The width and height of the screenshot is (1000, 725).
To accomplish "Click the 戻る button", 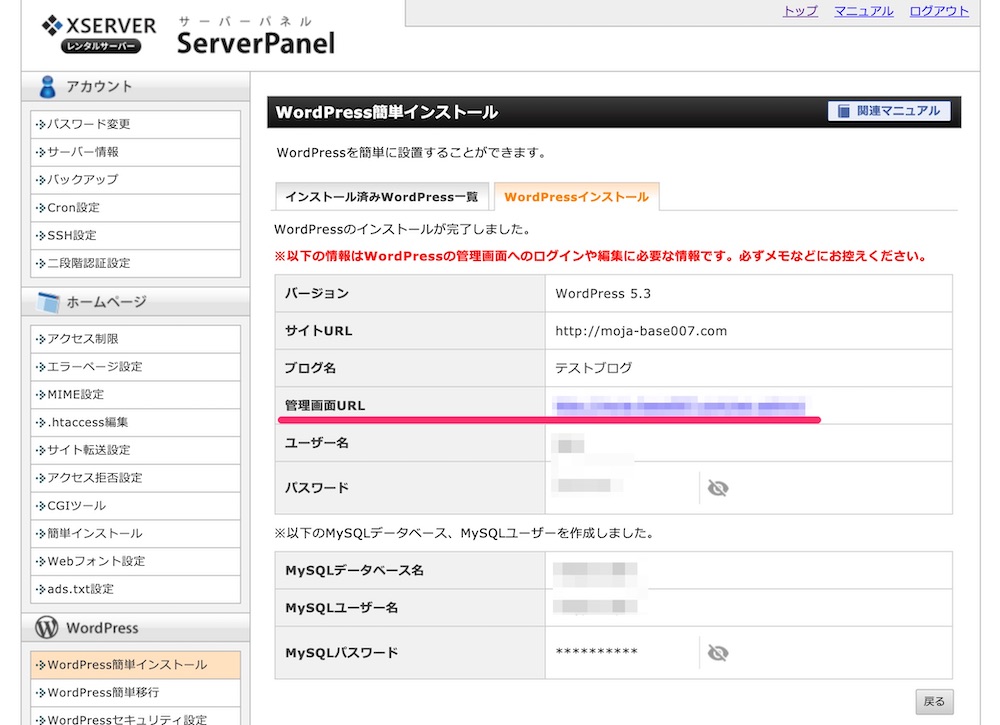I will tap(934, 701).
